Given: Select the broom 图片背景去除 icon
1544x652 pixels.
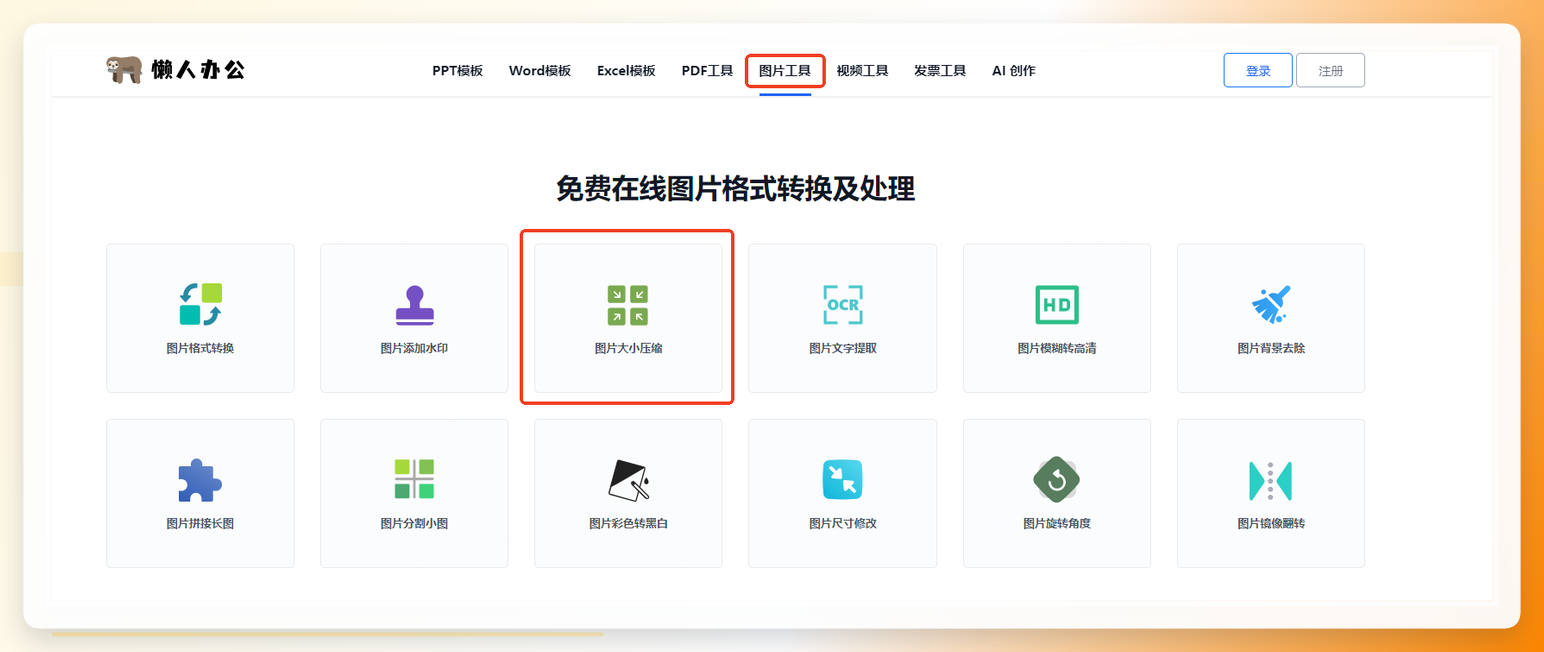Looking at the screenshot, I should pyautogui.click(x=1271, y=305).
